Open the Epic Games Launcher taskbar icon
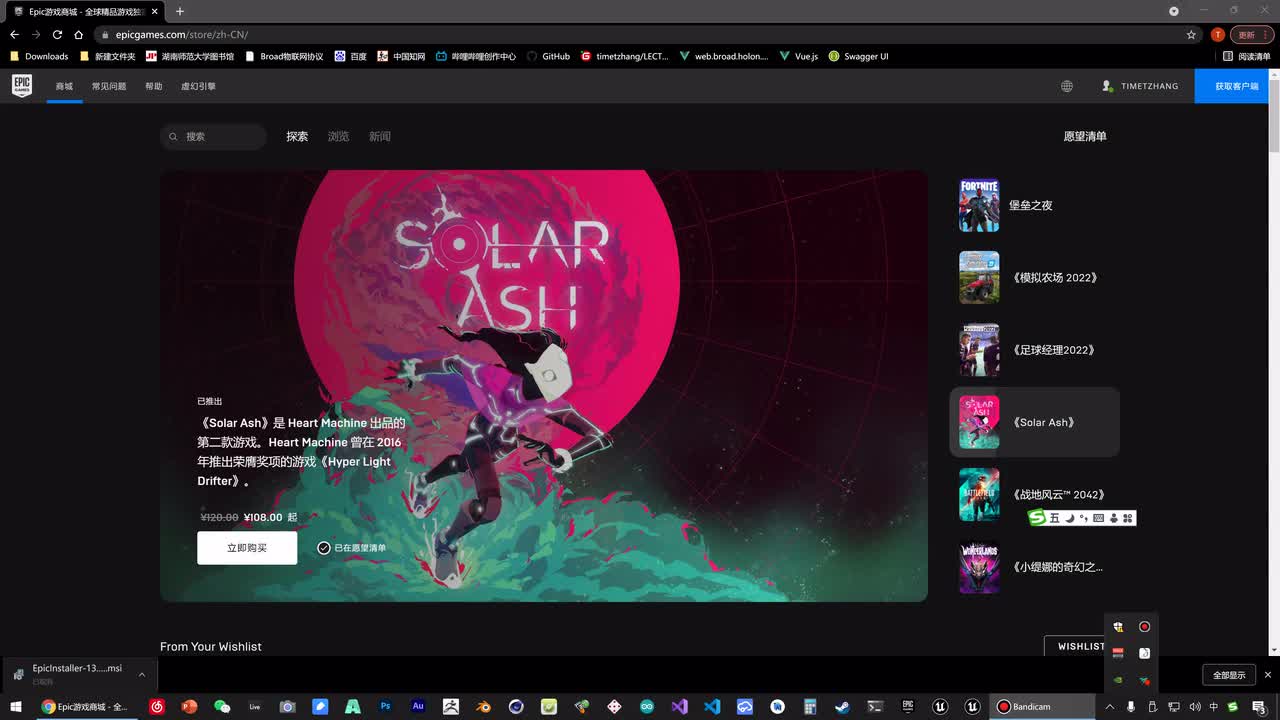The image size is (1280, 720). point(908,706)
